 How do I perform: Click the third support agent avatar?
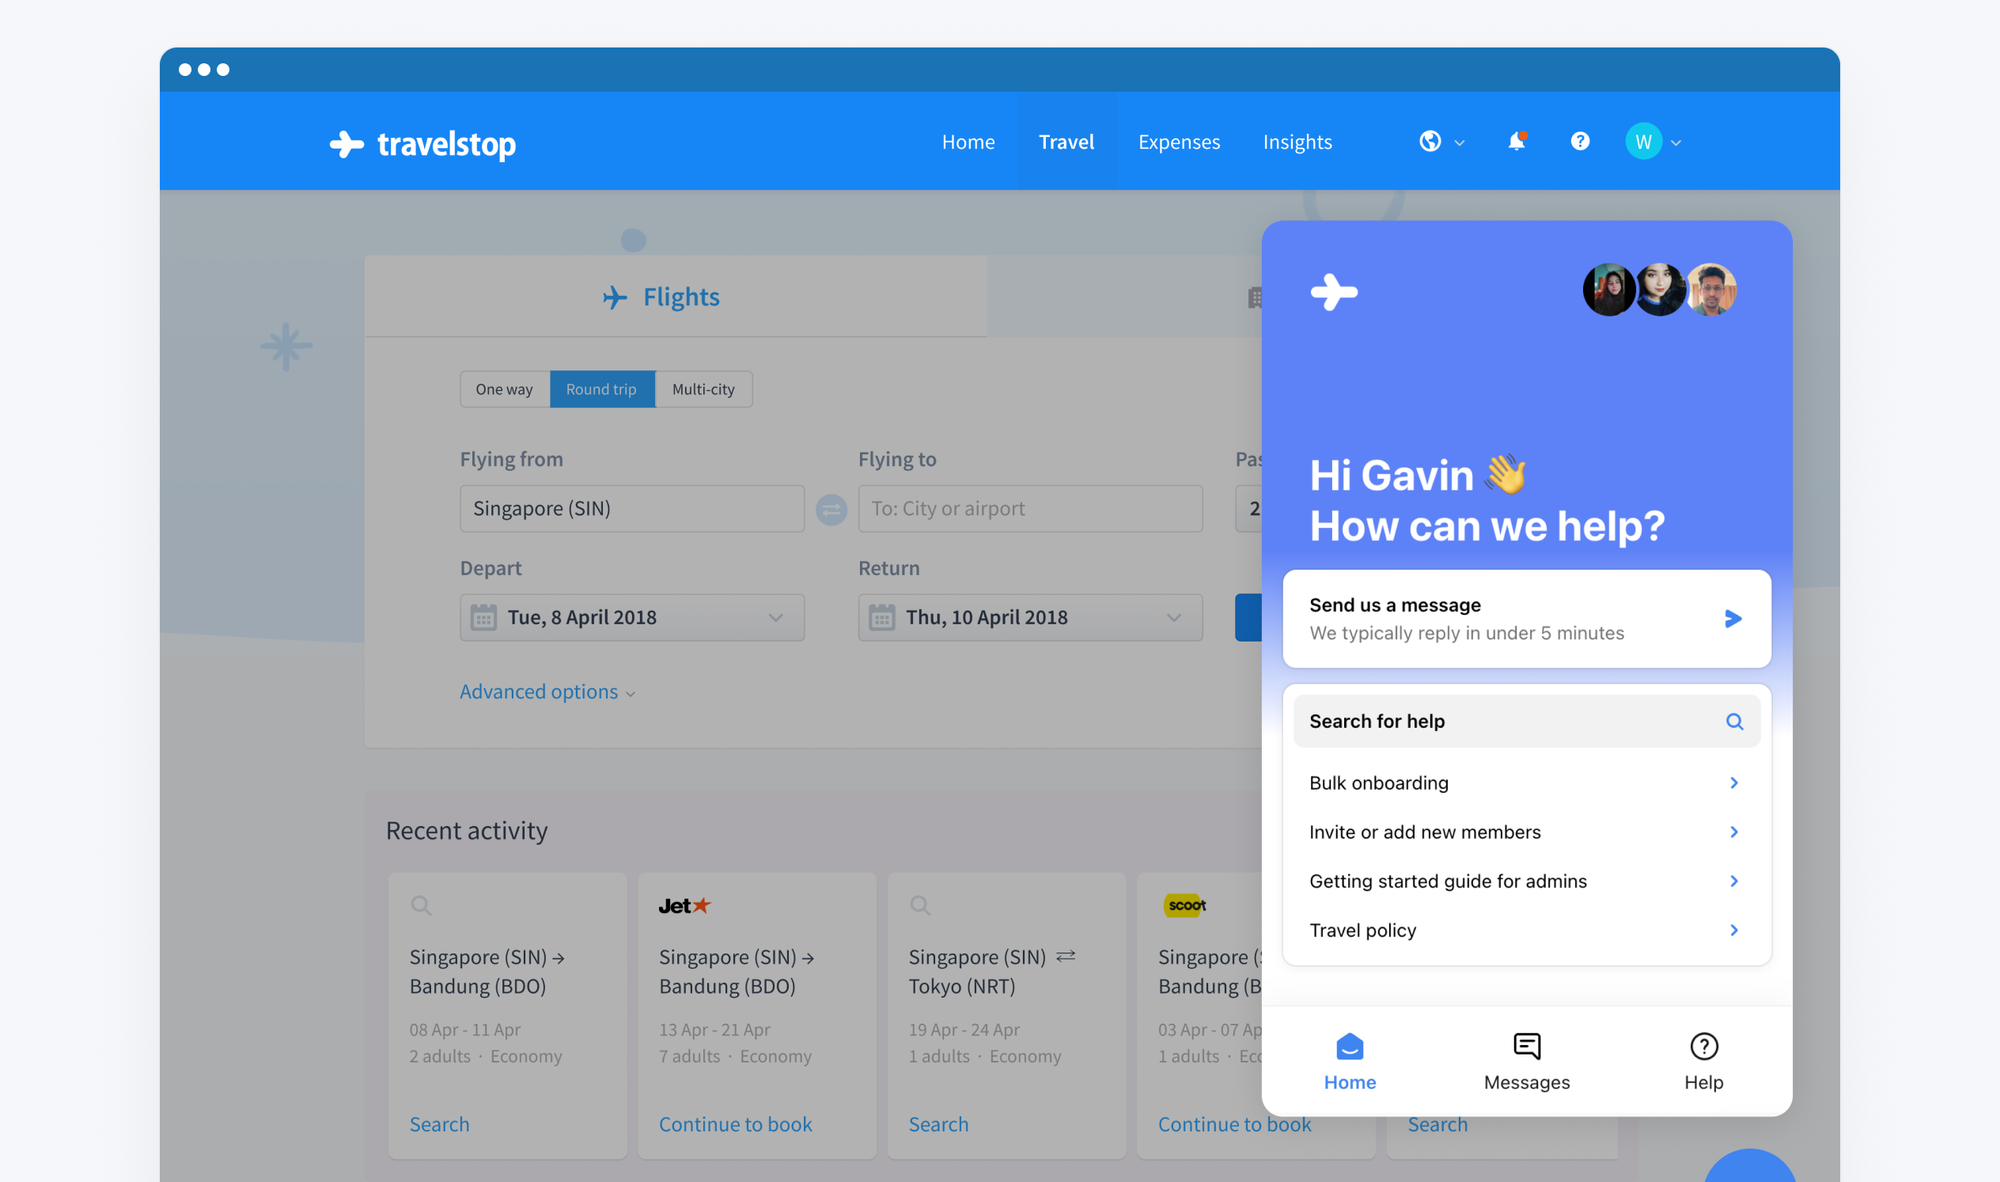[1711, 290]
